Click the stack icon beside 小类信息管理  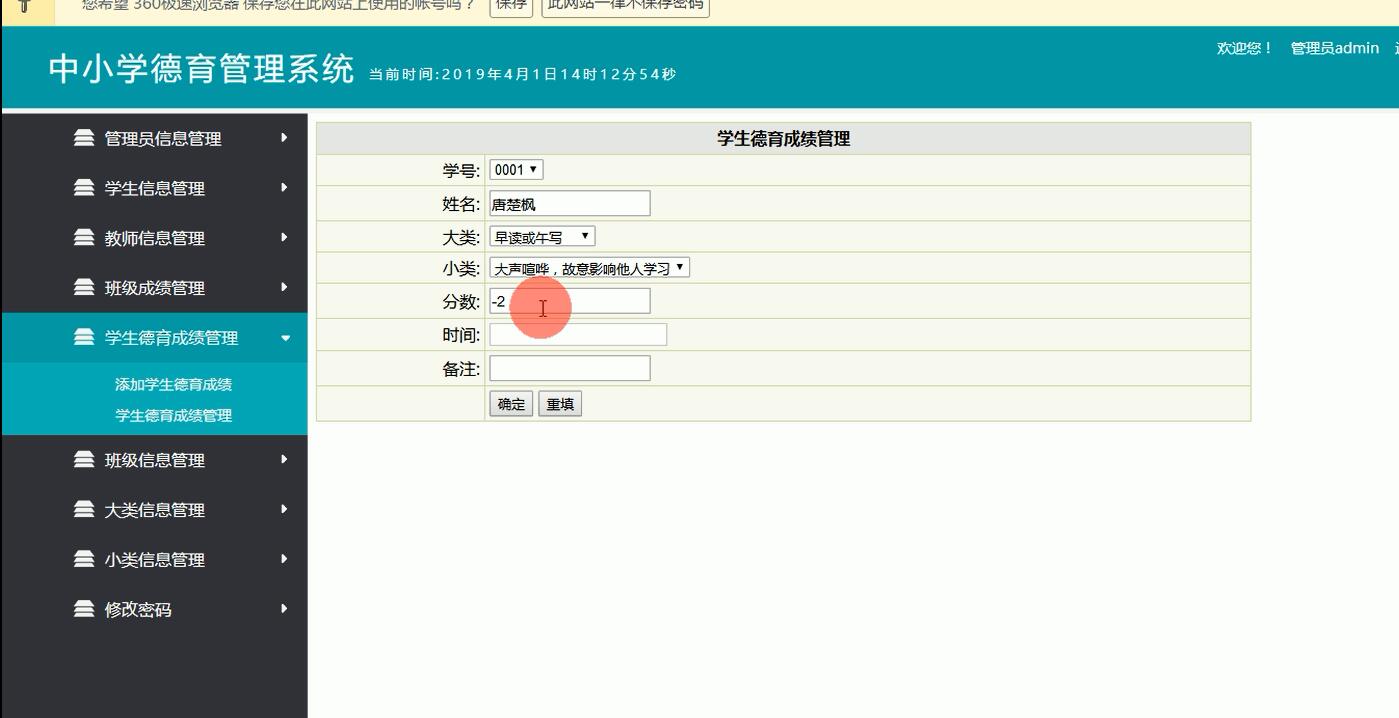click(84, 560)
